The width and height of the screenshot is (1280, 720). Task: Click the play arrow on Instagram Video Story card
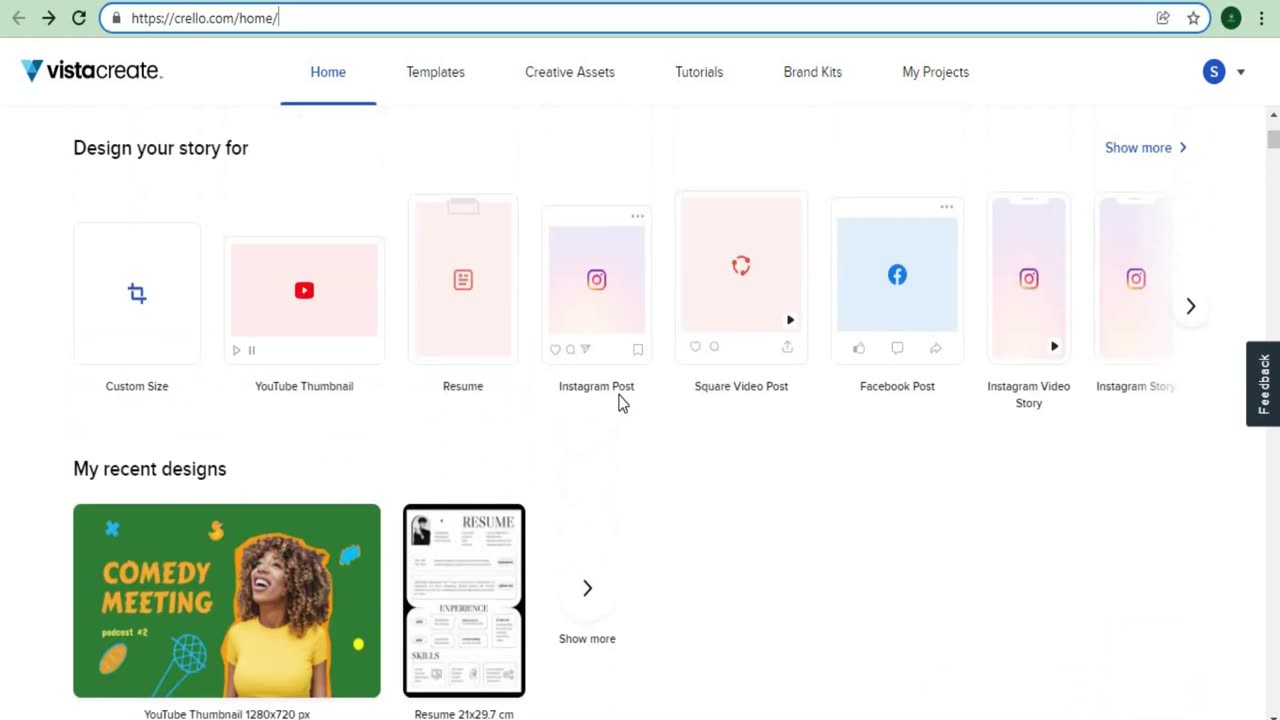(x=1054, y=346)
